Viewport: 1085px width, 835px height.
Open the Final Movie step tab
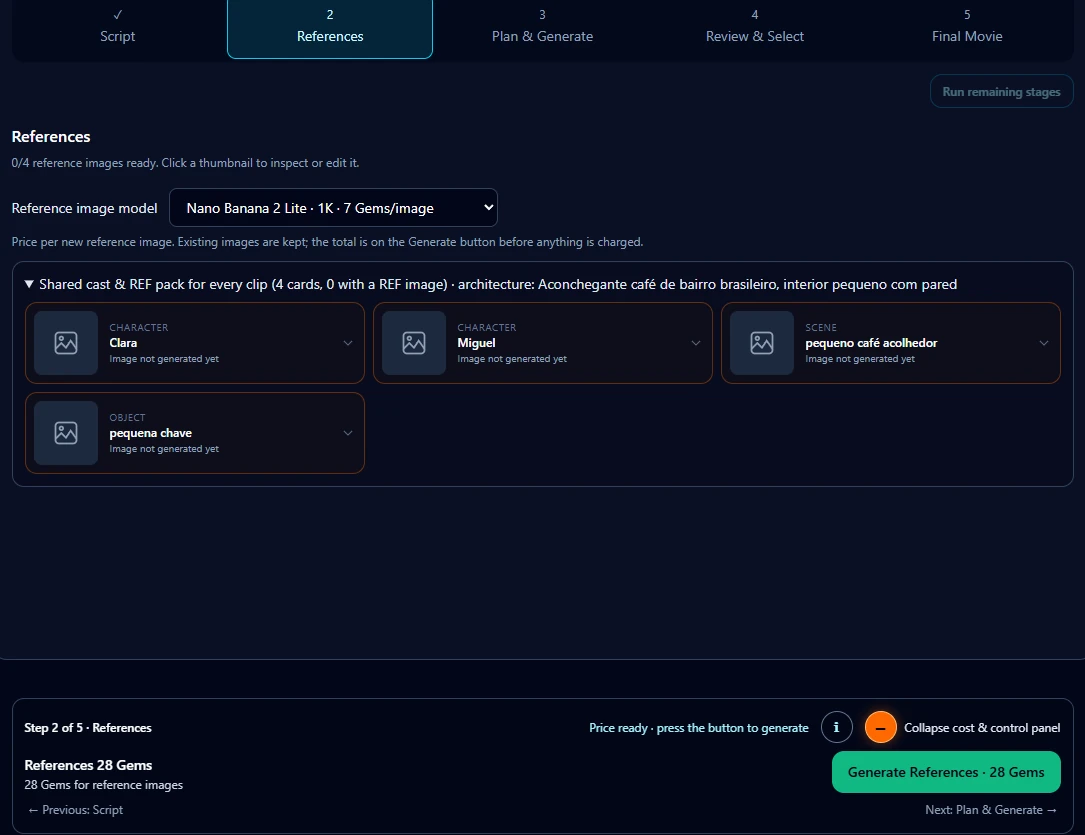(967, 26)
